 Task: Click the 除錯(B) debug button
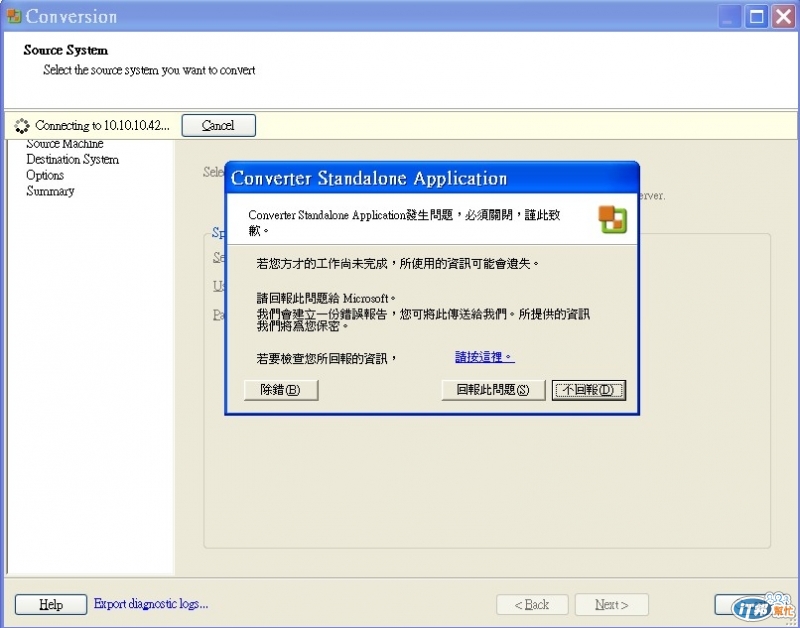pos(281,390)
